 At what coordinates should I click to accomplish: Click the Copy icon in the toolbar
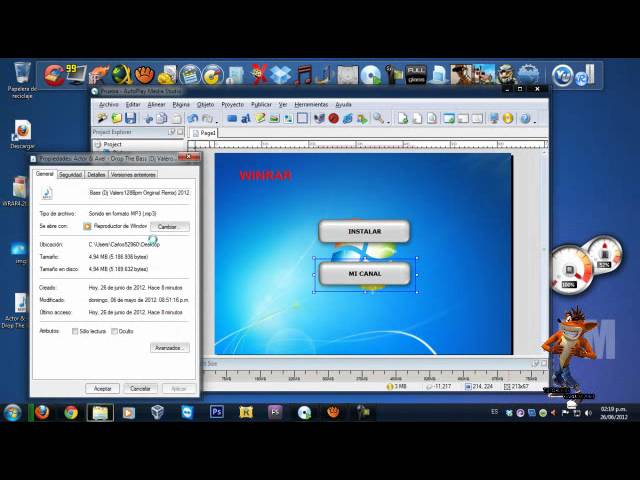162,118
